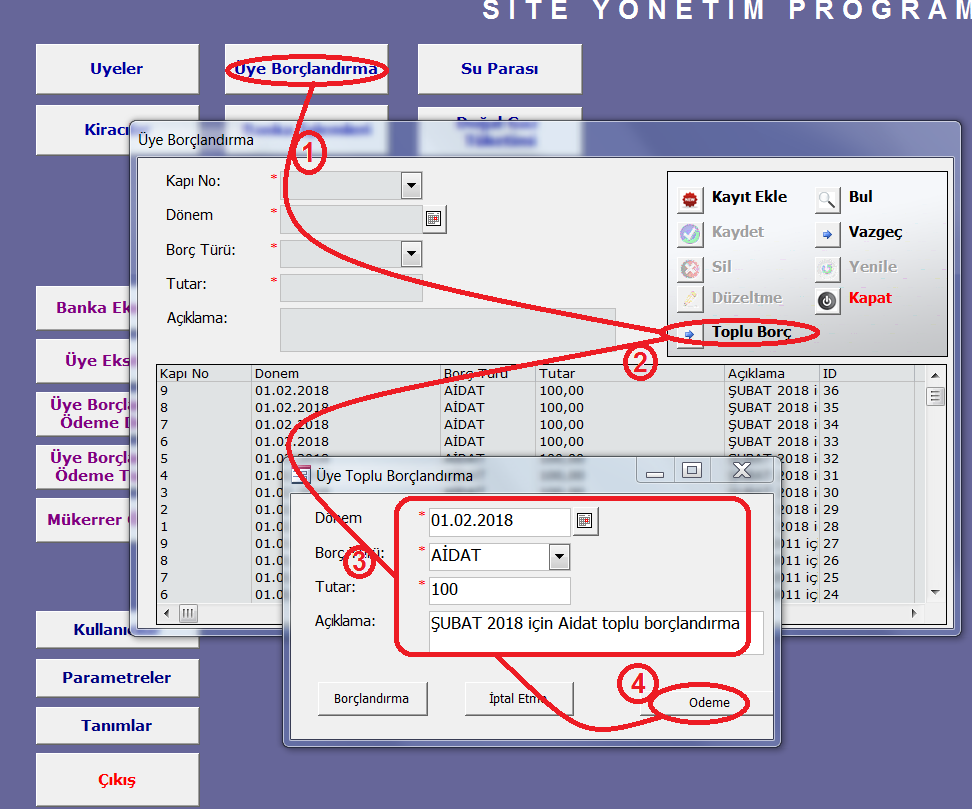Click into the Tutar field containing 100

[x=498, y=590]
